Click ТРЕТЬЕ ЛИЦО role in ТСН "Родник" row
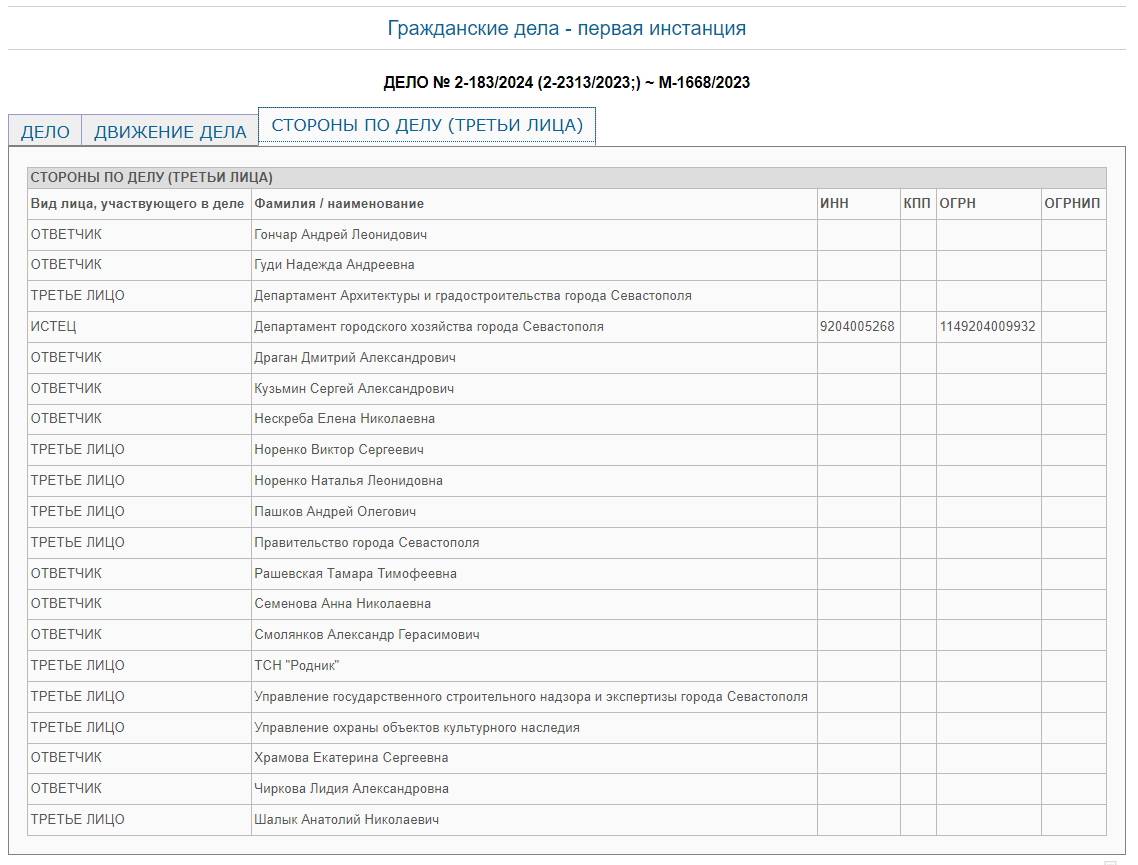Screen dimensions: 1138x865 tap(78, 665)
